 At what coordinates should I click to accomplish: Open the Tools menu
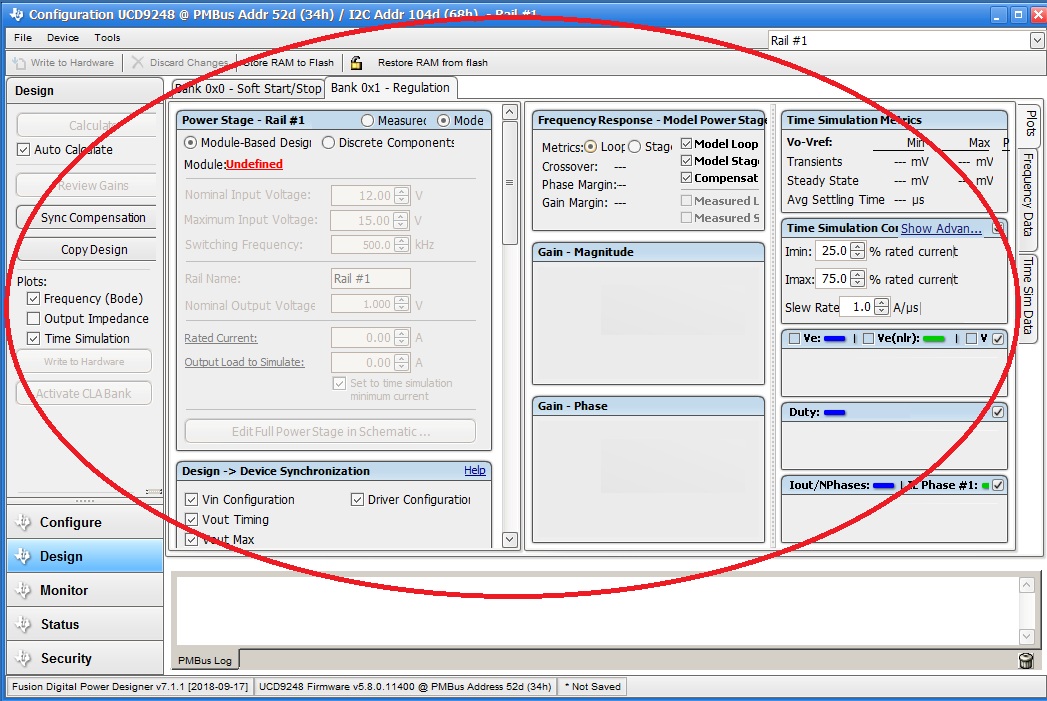(107, 37)
